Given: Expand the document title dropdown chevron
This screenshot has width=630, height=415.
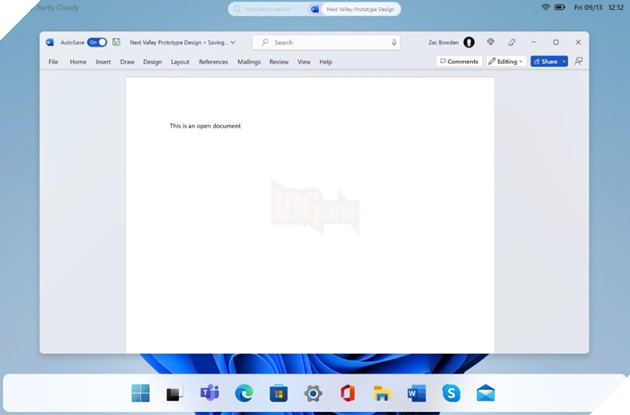Looking at the screenshot, I should tap(233, 42).
